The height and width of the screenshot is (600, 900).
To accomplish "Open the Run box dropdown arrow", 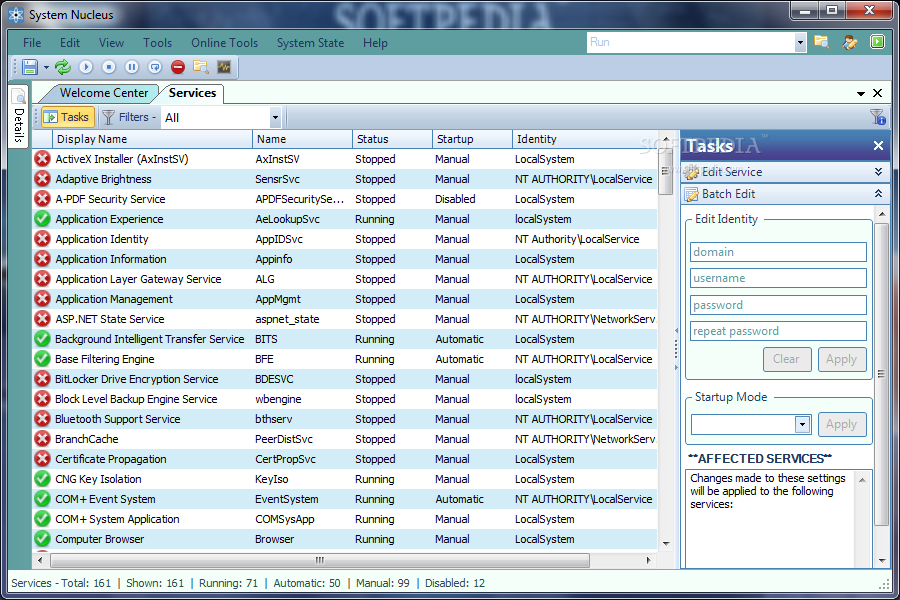I will (x=800, y=42).
